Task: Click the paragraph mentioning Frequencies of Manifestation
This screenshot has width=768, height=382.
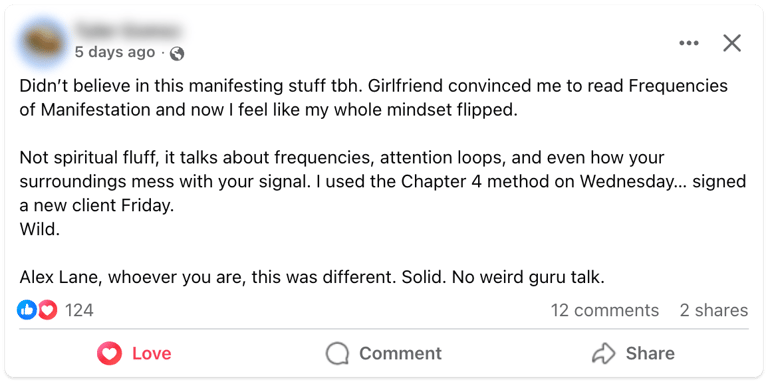Action: coord(374,97)
